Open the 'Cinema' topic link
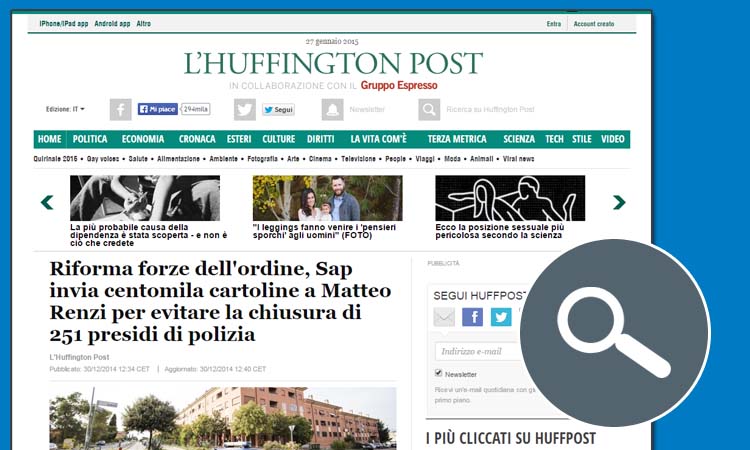 pos(320,159)
